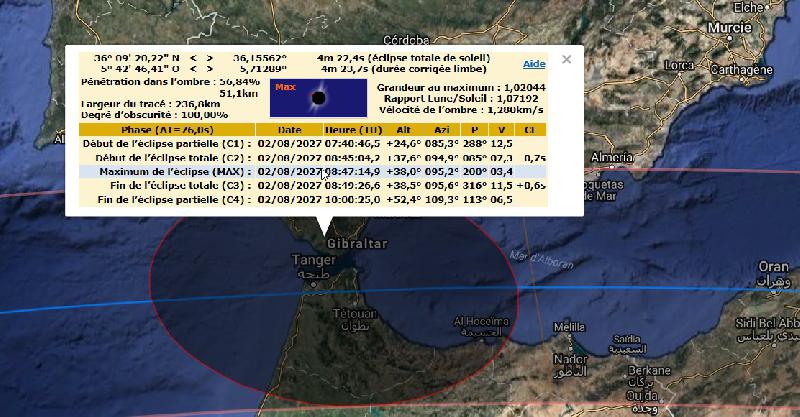Click the altitude value +24,6°

(x=404, y=144)
